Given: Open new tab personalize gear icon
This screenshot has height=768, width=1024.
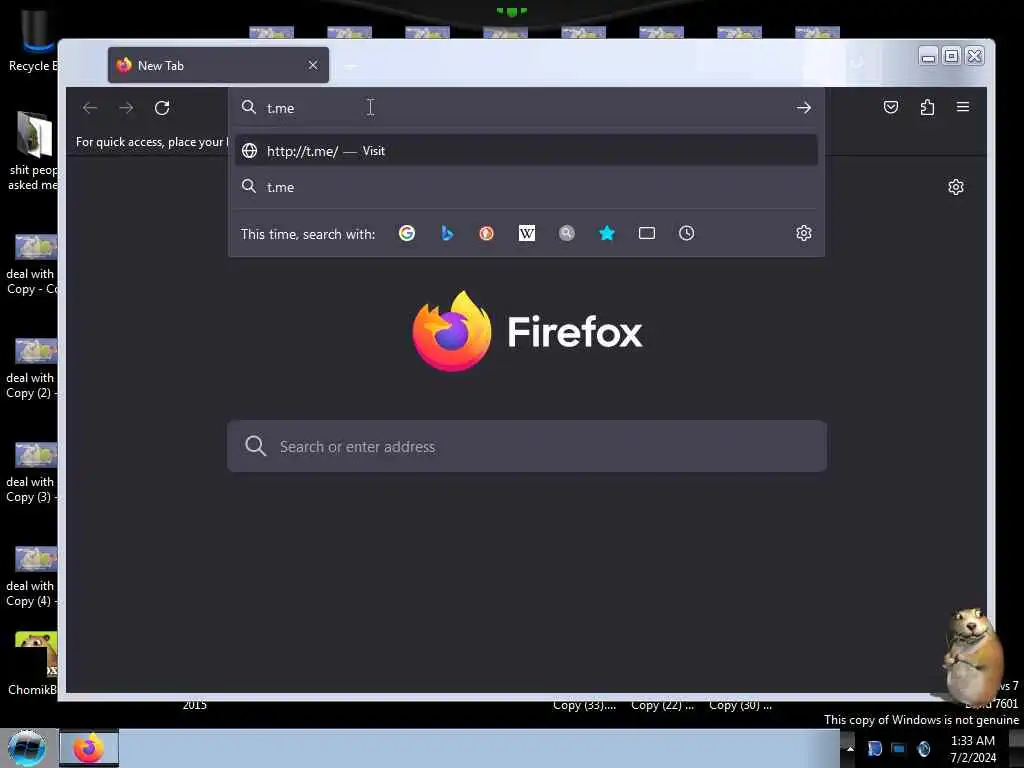Looking at the screenshot, I should point(955,187).
